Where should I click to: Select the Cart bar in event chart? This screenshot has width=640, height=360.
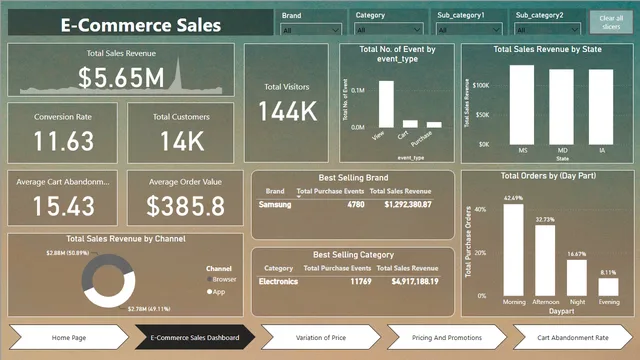410,124
